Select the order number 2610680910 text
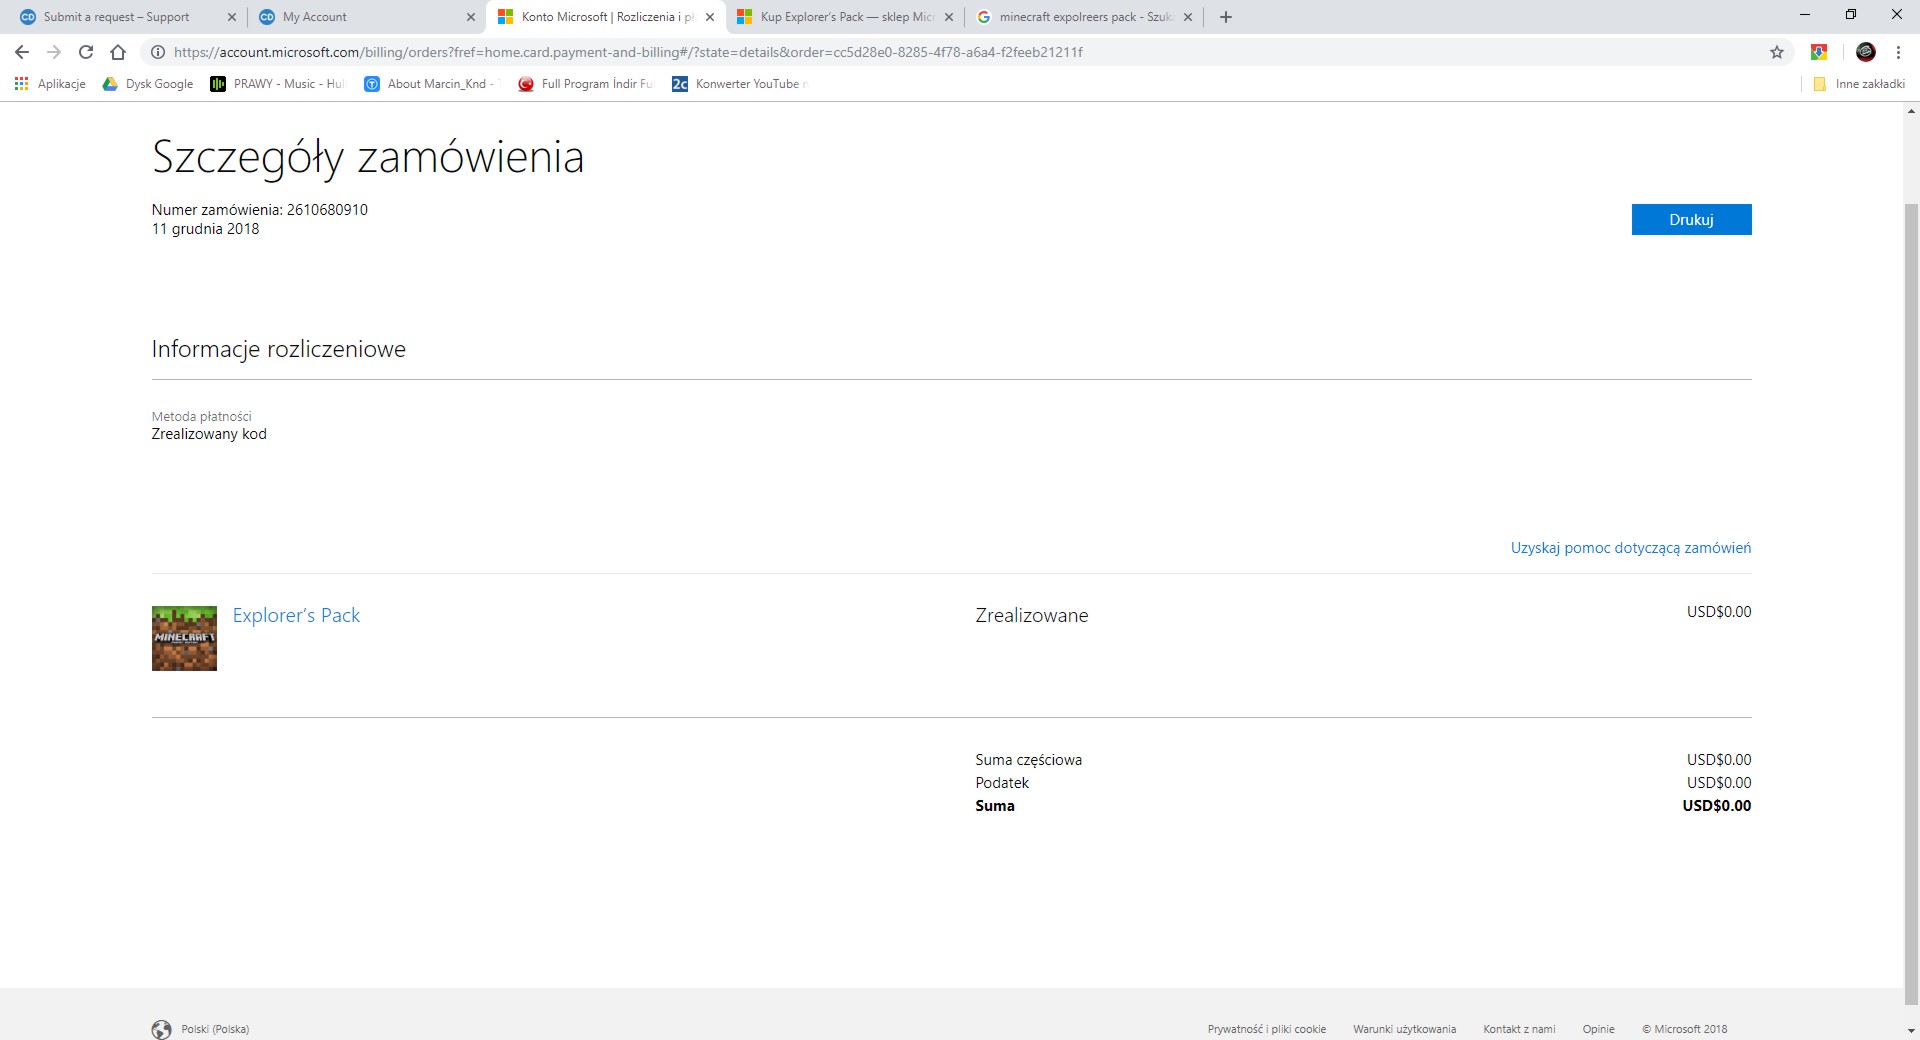The height and width of the screenshot is (1040, 1920). pos(327,210)
